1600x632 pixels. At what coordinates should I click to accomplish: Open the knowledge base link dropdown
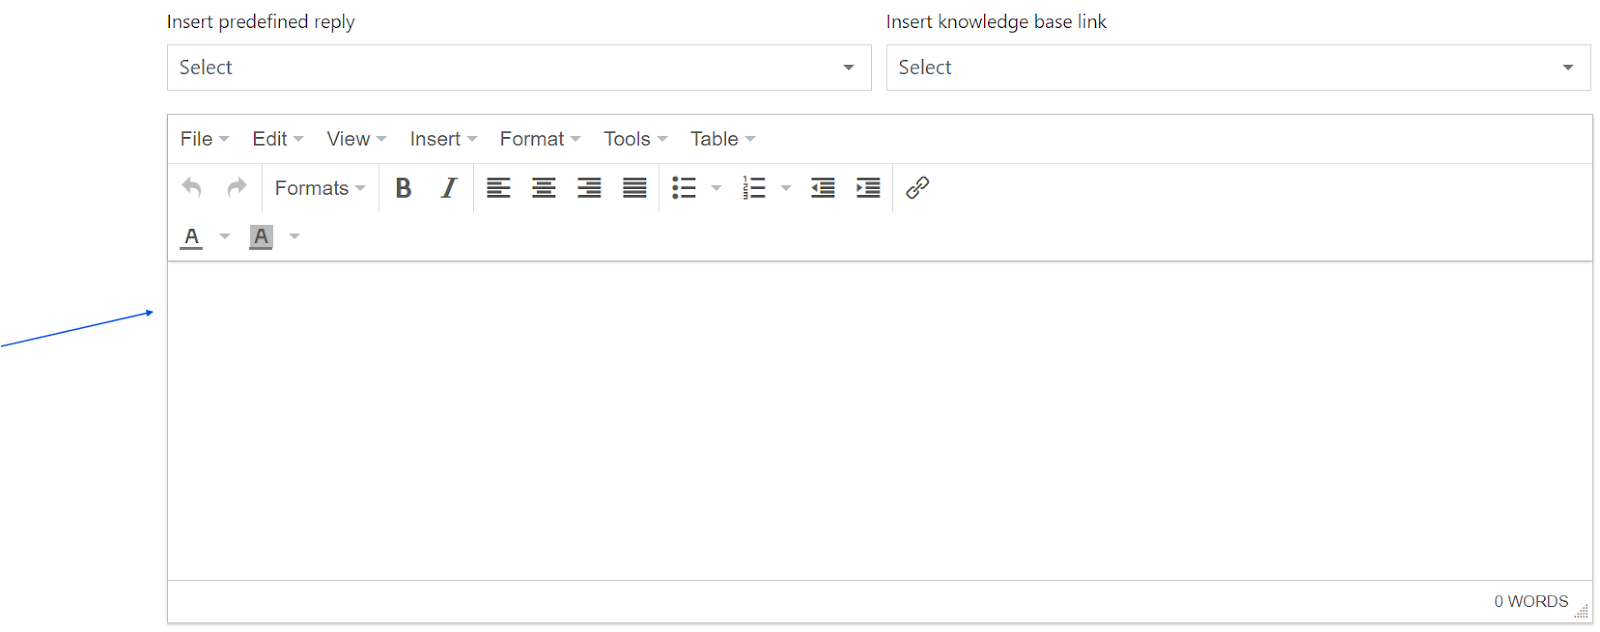(1237, 67)
